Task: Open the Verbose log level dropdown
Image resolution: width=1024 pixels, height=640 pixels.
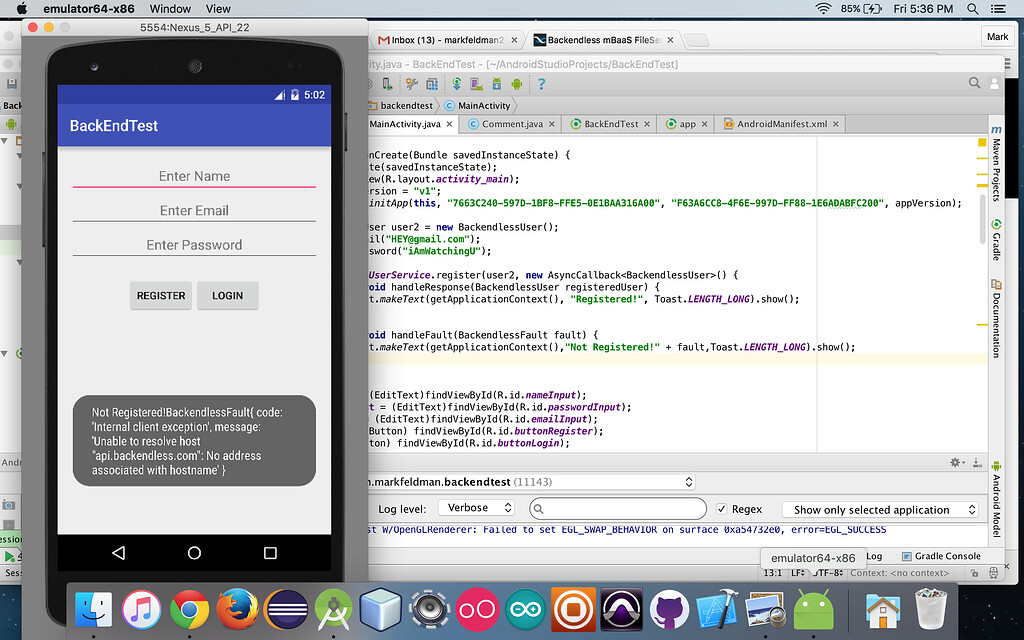Action: (477, 507)
